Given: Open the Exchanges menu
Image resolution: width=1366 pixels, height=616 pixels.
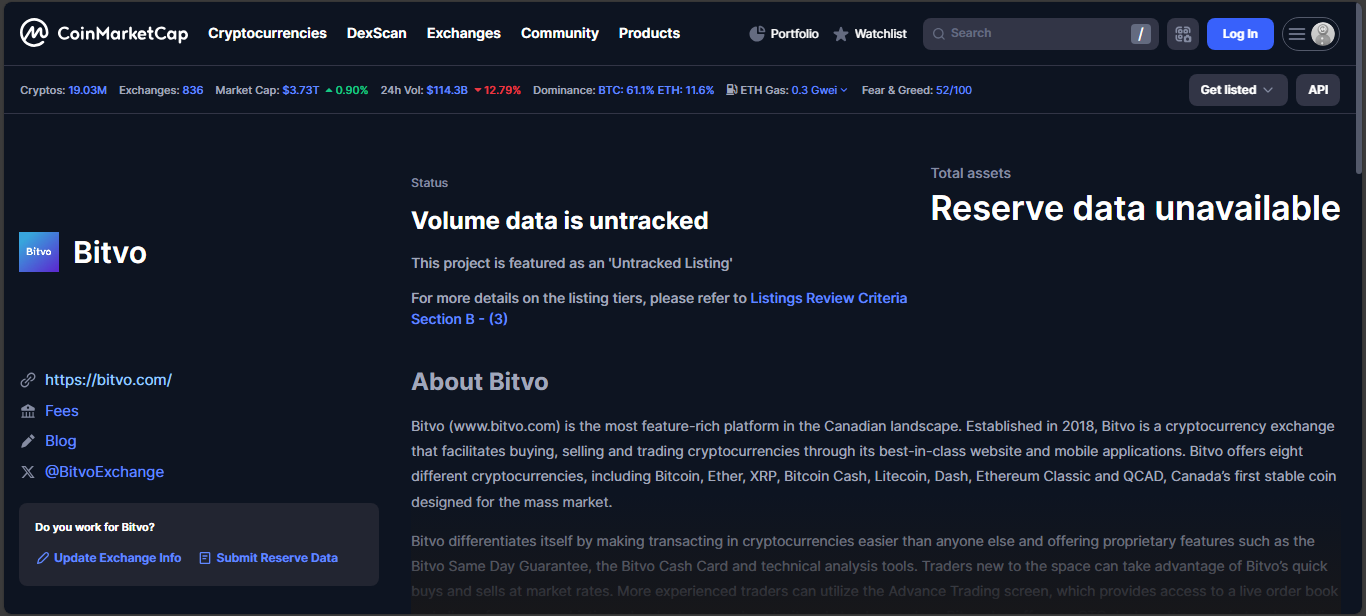Looking at the screenshot, I should (x=464, y=33).
